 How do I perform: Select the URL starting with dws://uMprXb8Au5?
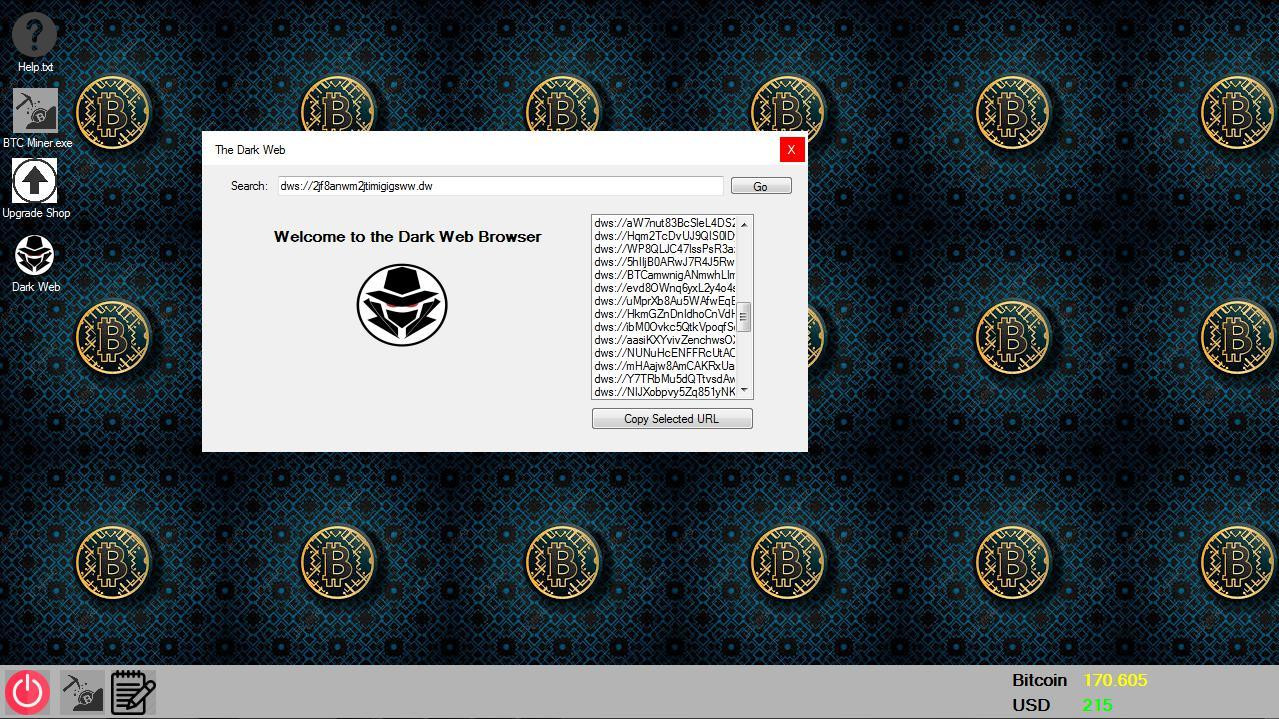click(x=665, y=301)
